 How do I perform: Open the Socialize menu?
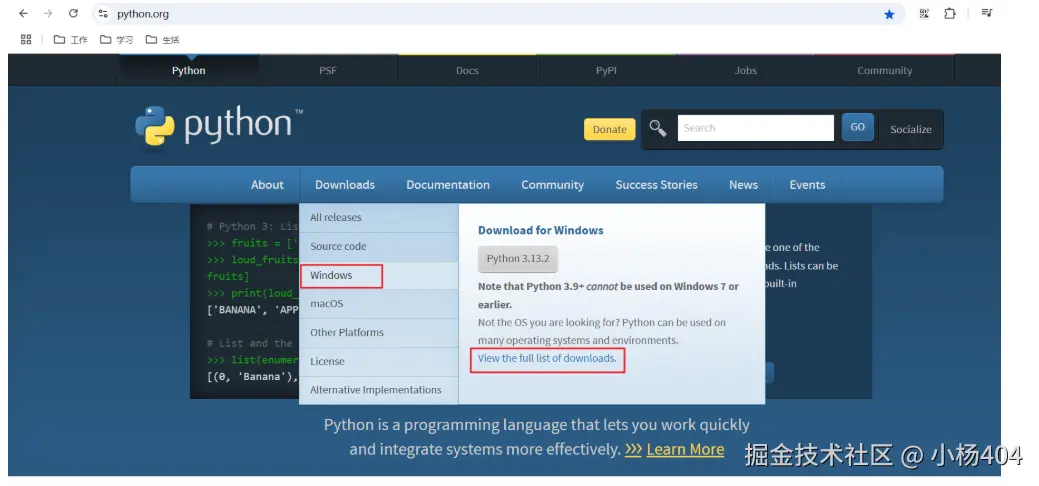[x=910, y=129]
